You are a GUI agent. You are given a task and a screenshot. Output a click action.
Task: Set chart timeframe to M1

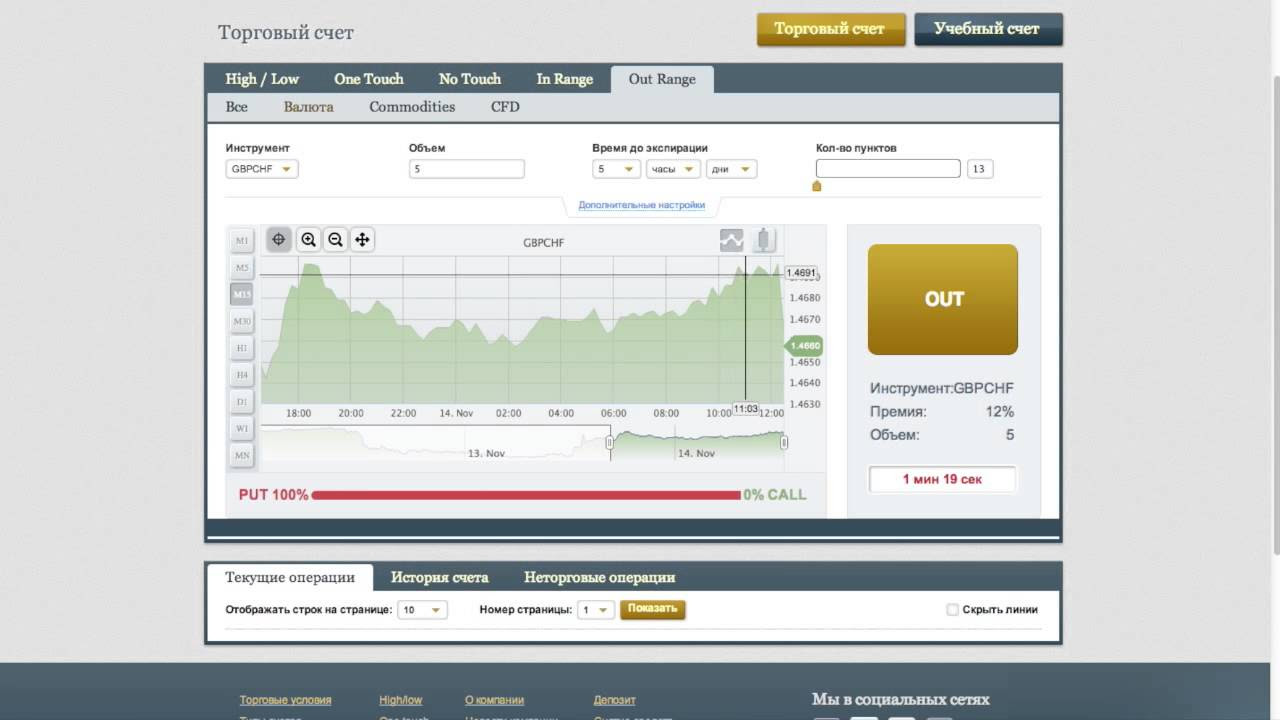(x=242, y=241)
